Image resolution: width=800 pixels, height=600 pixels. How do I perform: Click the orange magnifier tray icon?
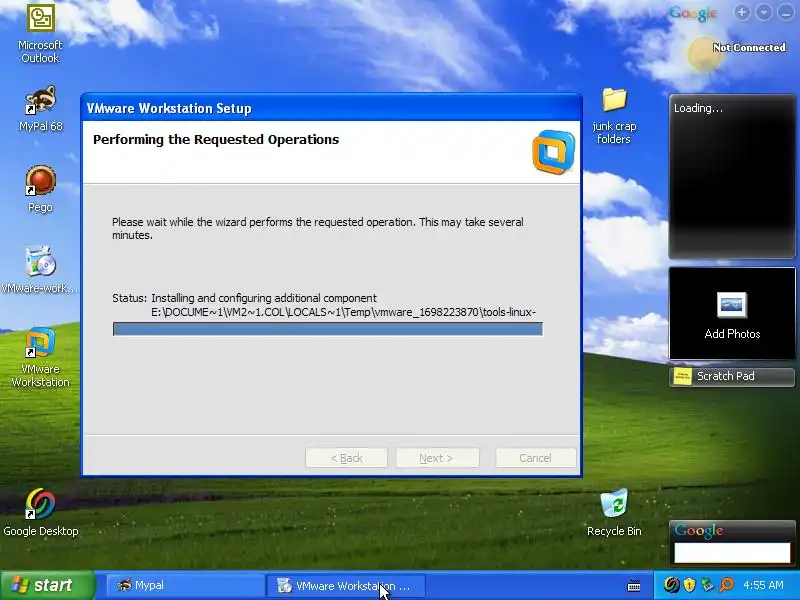pos(726,585)
